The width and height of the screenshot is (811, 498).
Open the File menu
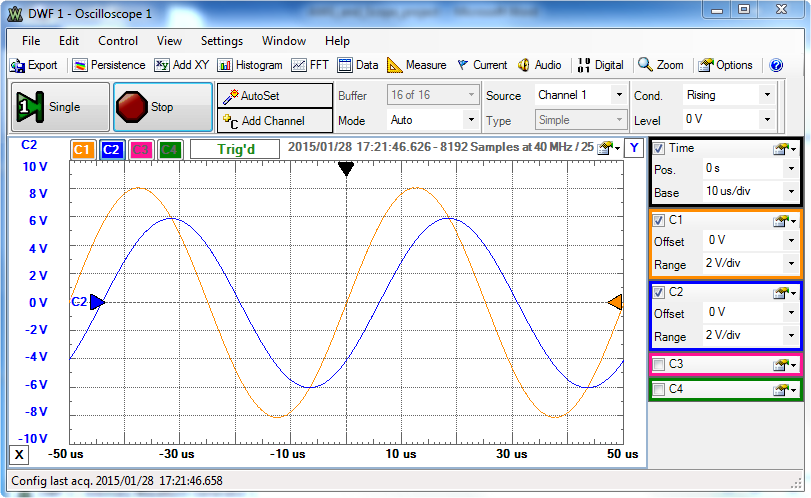pos(31,41)
